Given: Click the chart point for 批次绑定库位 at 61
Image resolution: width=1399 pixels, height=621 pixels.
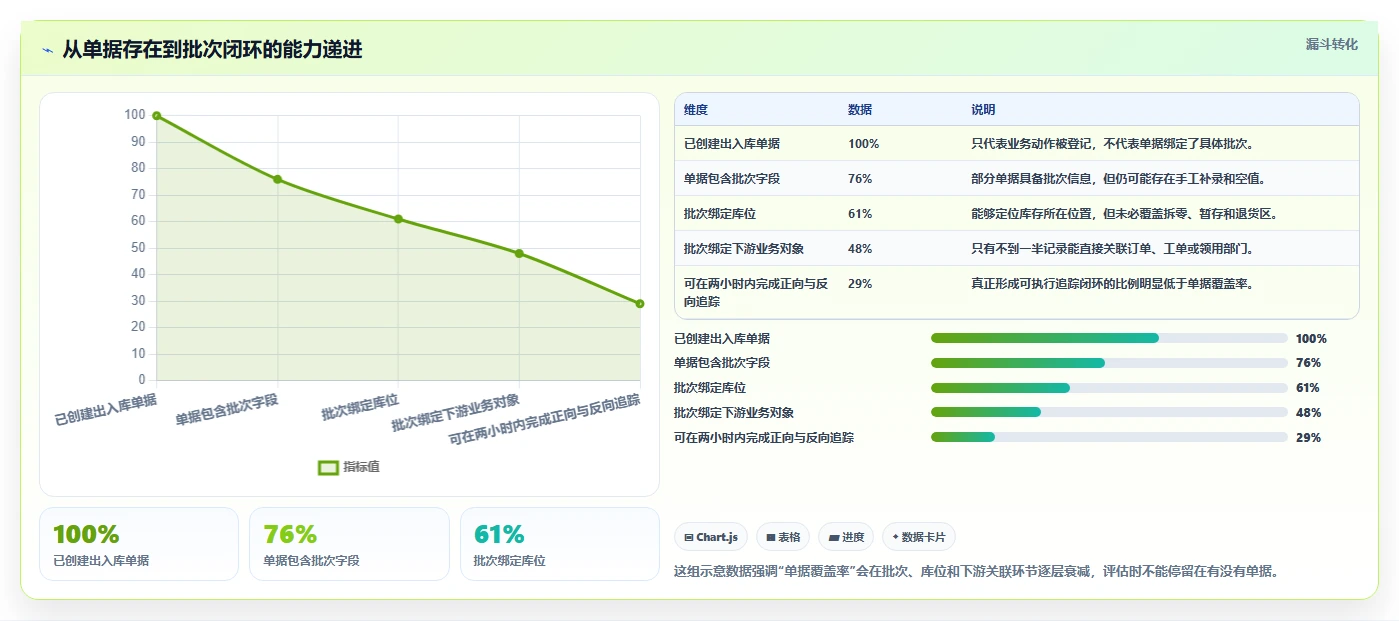Looking at the screenshot, I should tap(398, 219).
